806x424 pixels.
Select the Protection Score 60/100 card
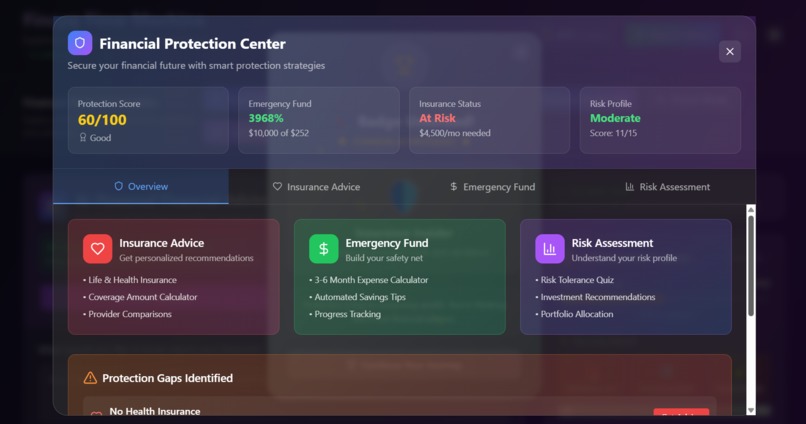[148, 120]
